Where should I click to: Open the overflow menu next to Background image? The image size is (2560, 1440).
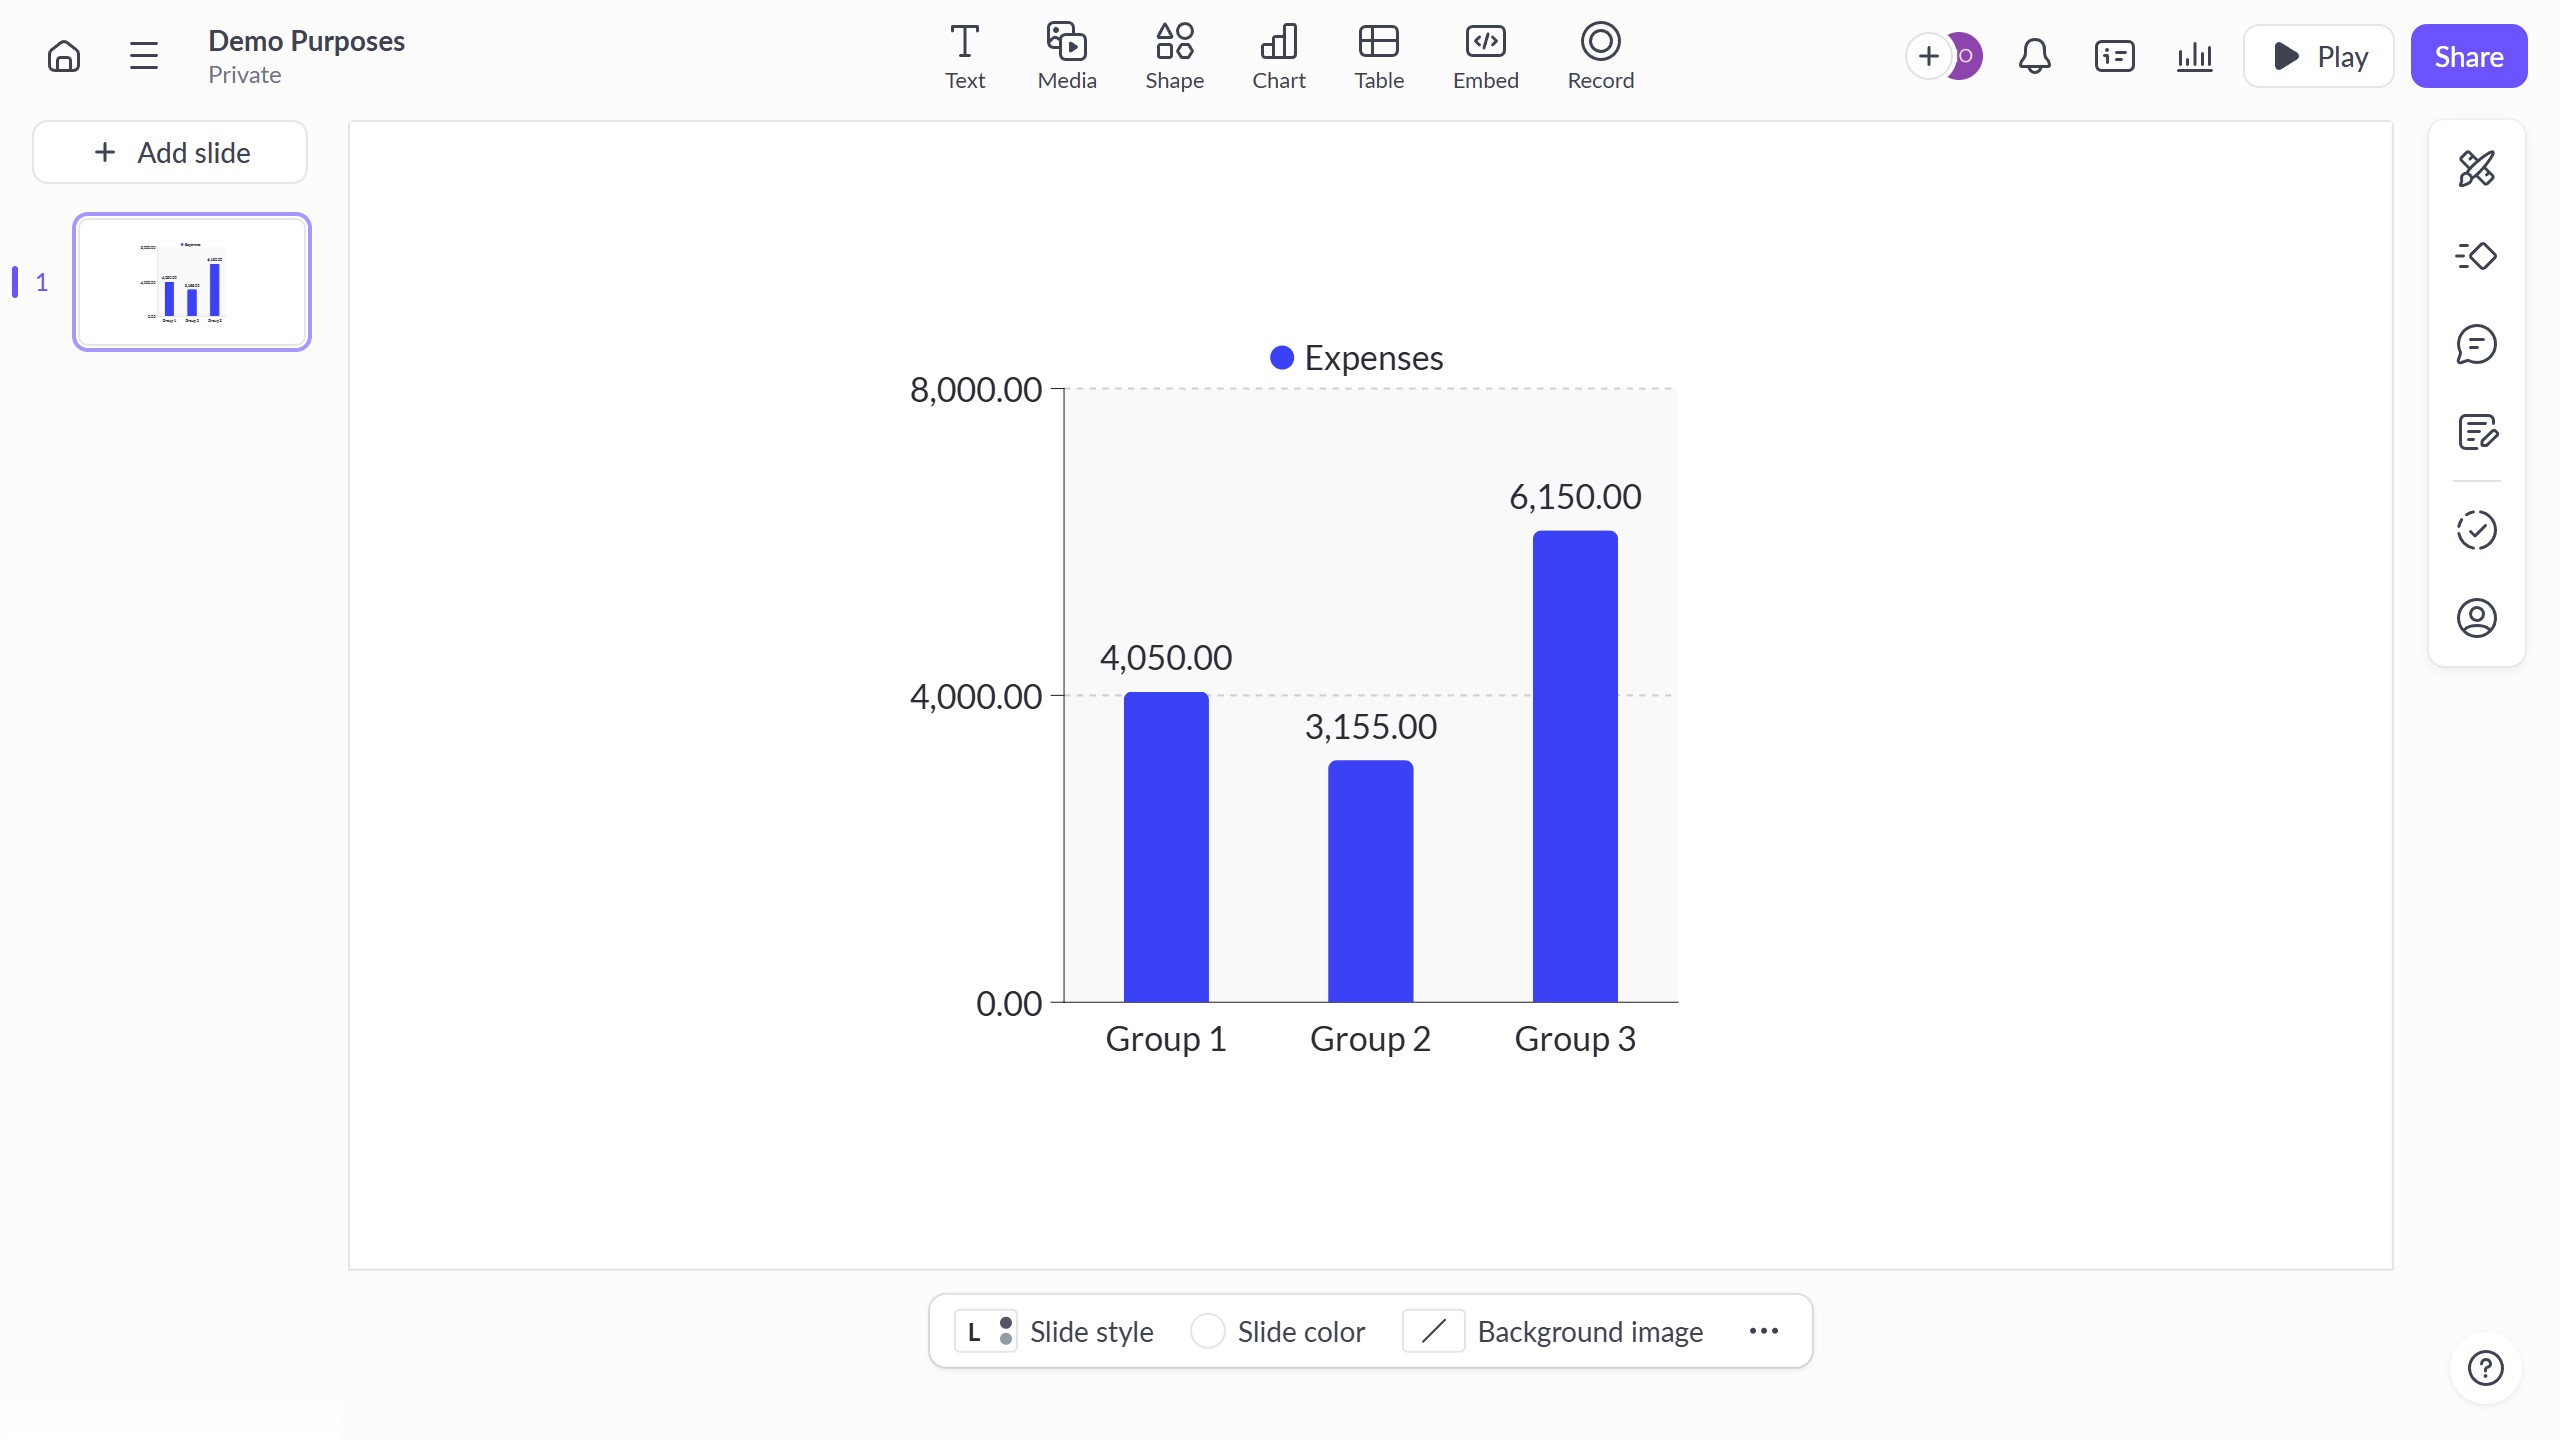point(1763,1331)
